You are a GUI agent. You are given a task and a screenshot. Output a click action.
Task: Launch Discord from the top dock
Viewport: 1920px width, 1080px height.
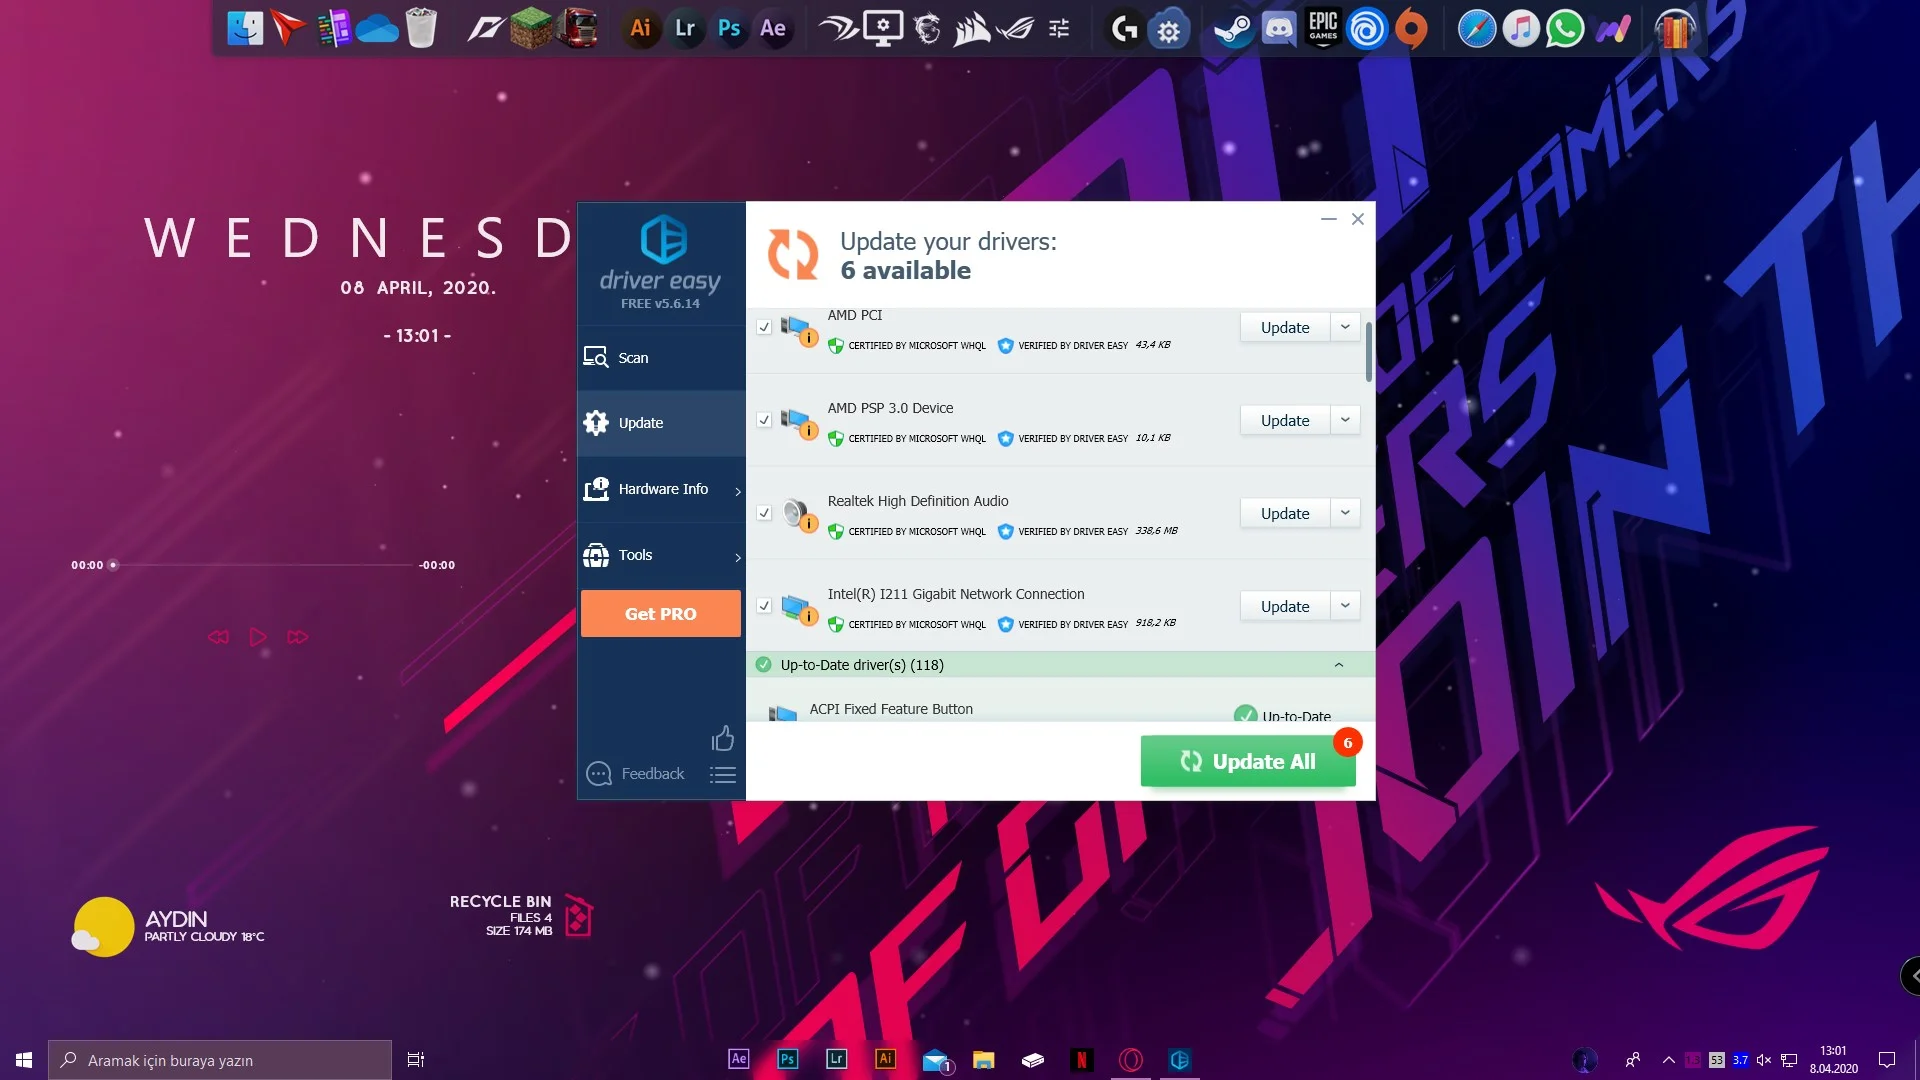[x=1278, y=29]
